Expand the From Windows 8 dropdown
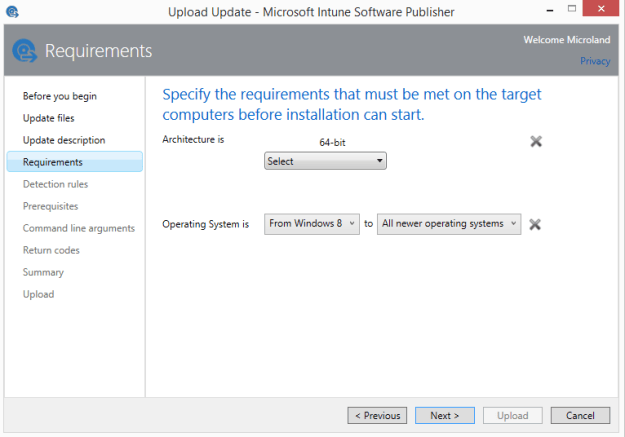The height and width of the screenshot is (437, 625). [312, 224]
